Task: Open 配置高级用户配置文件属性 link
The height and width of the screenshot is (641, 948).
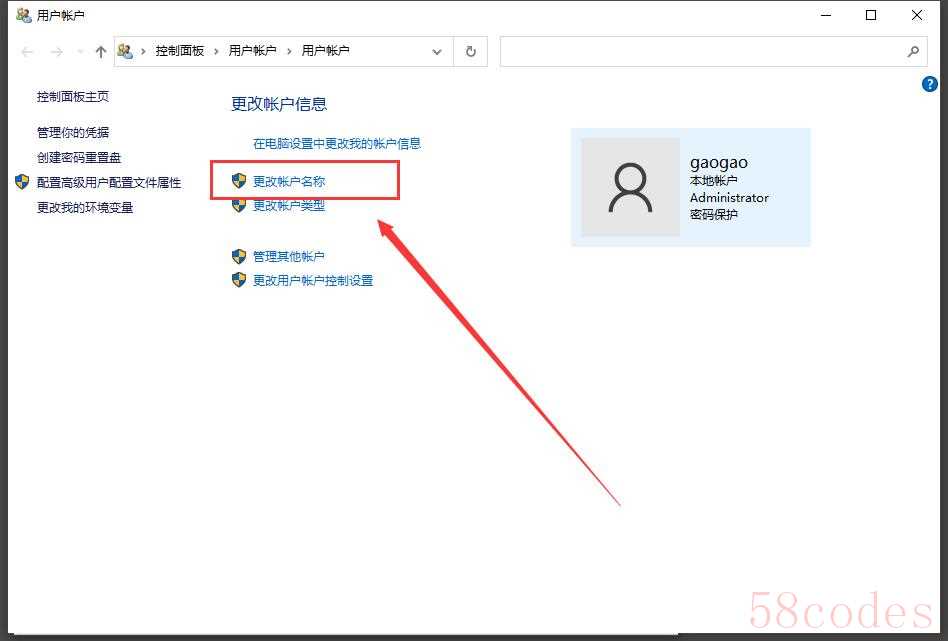Action: (x=109, y=183)
